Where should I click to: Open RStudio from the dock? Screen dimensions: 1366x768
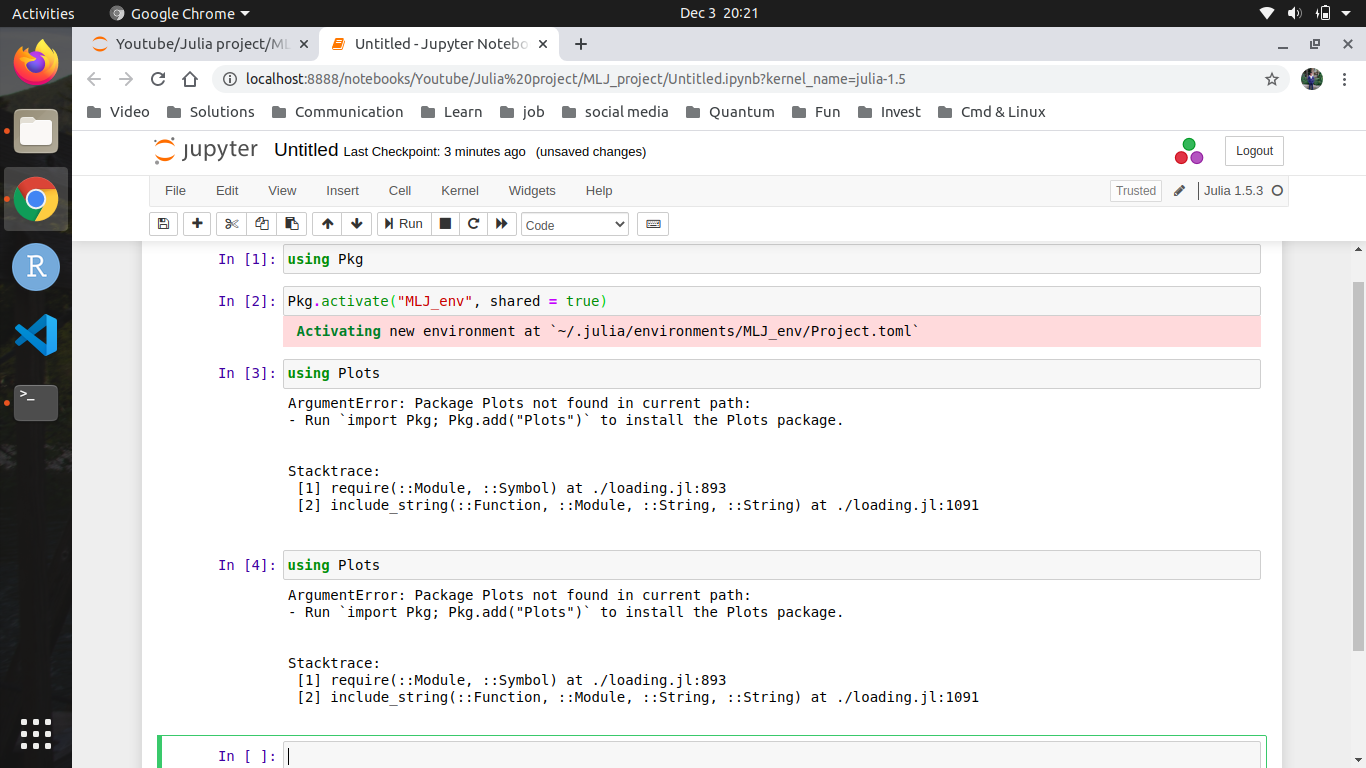[x=36, y=267]
